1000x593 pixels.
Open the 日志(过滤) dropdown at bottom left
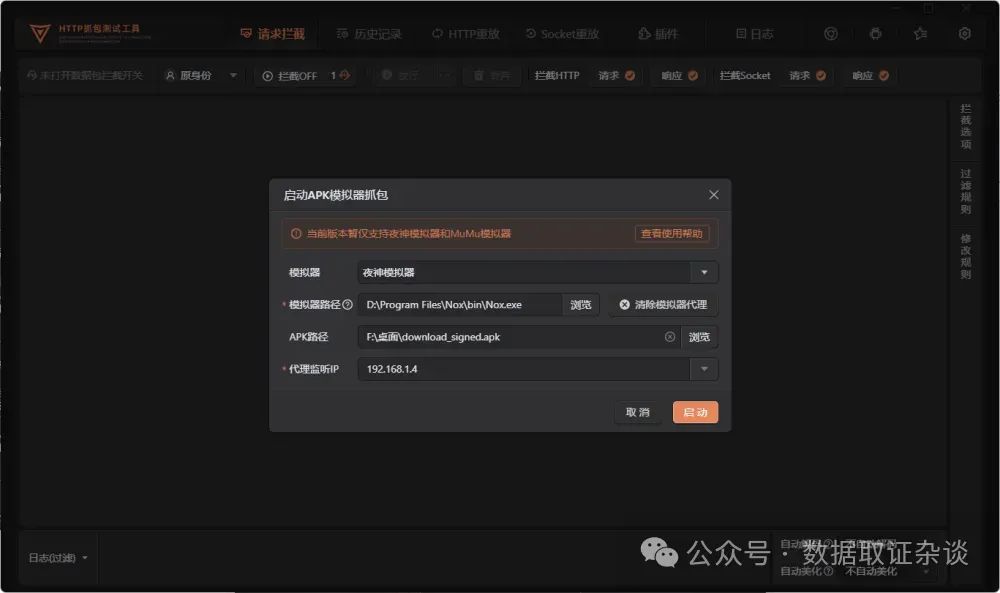coord(57,558)
